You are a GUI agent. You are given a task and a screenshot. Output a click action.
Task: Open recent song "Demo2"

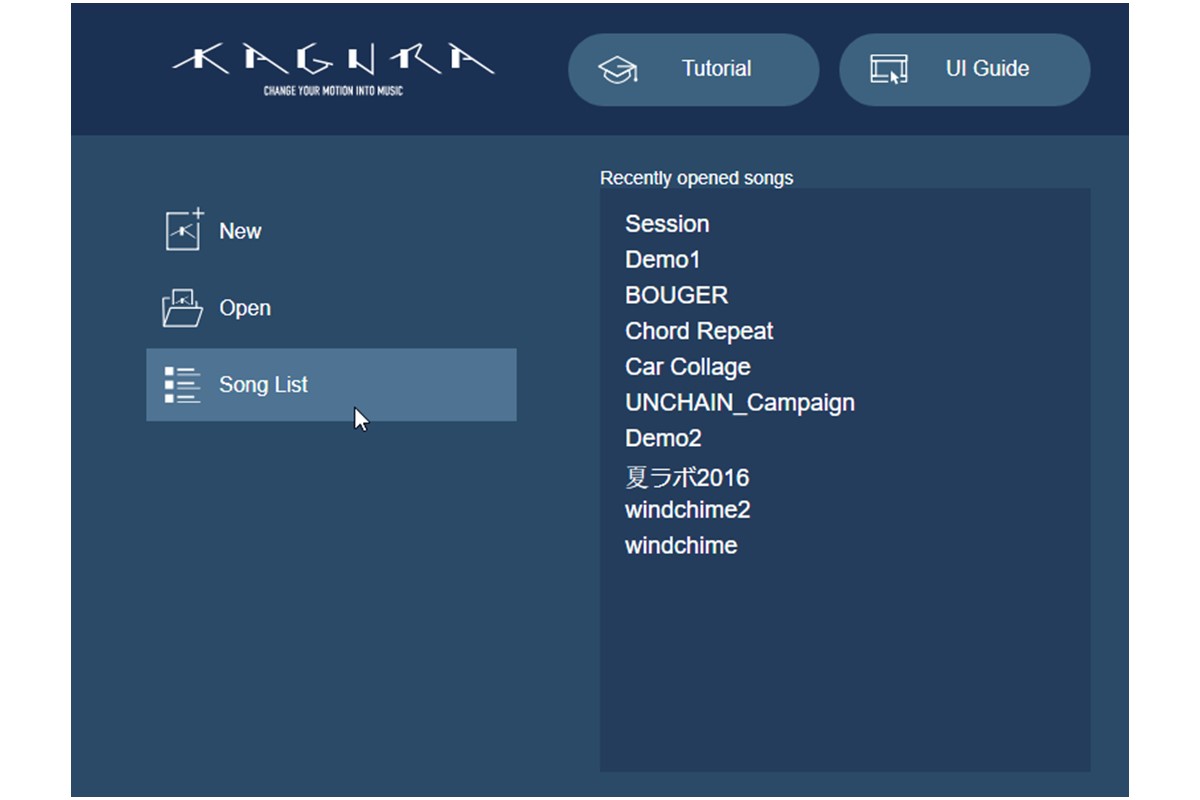coord(664,438)
